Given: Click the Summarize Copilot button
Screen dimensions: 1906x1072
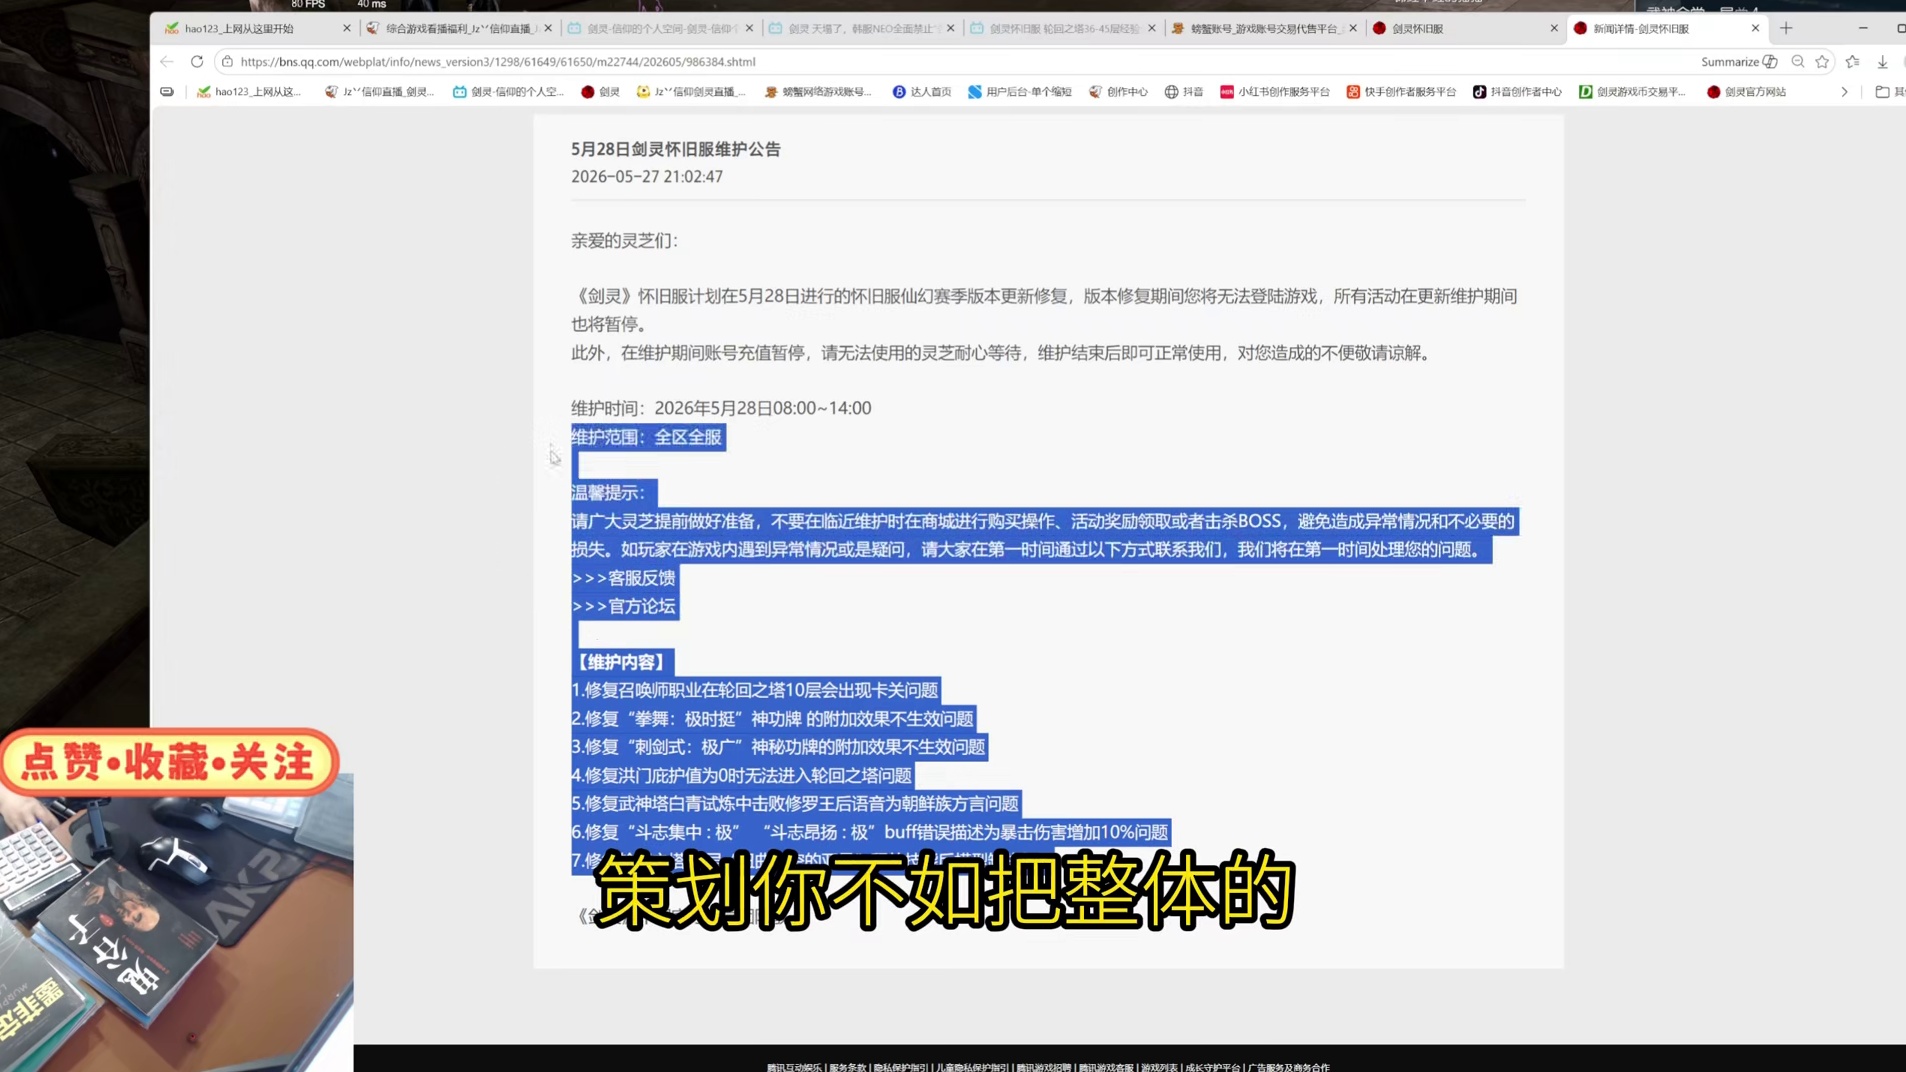Looking at the screenshot, I should (1739, 62).
